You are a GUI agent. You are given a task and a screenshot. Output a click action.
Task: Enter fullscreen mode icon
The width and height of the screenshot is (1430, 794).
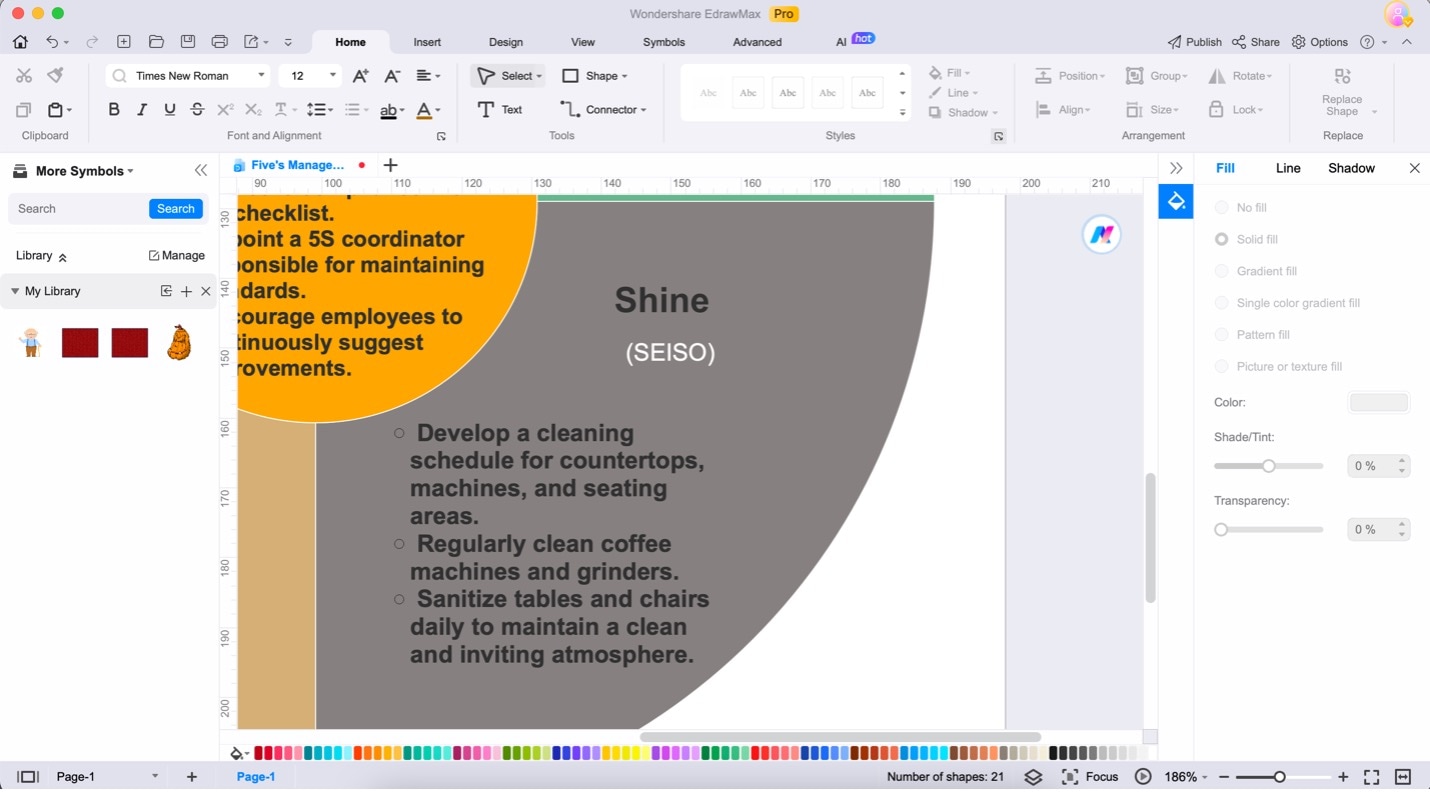1372,777
